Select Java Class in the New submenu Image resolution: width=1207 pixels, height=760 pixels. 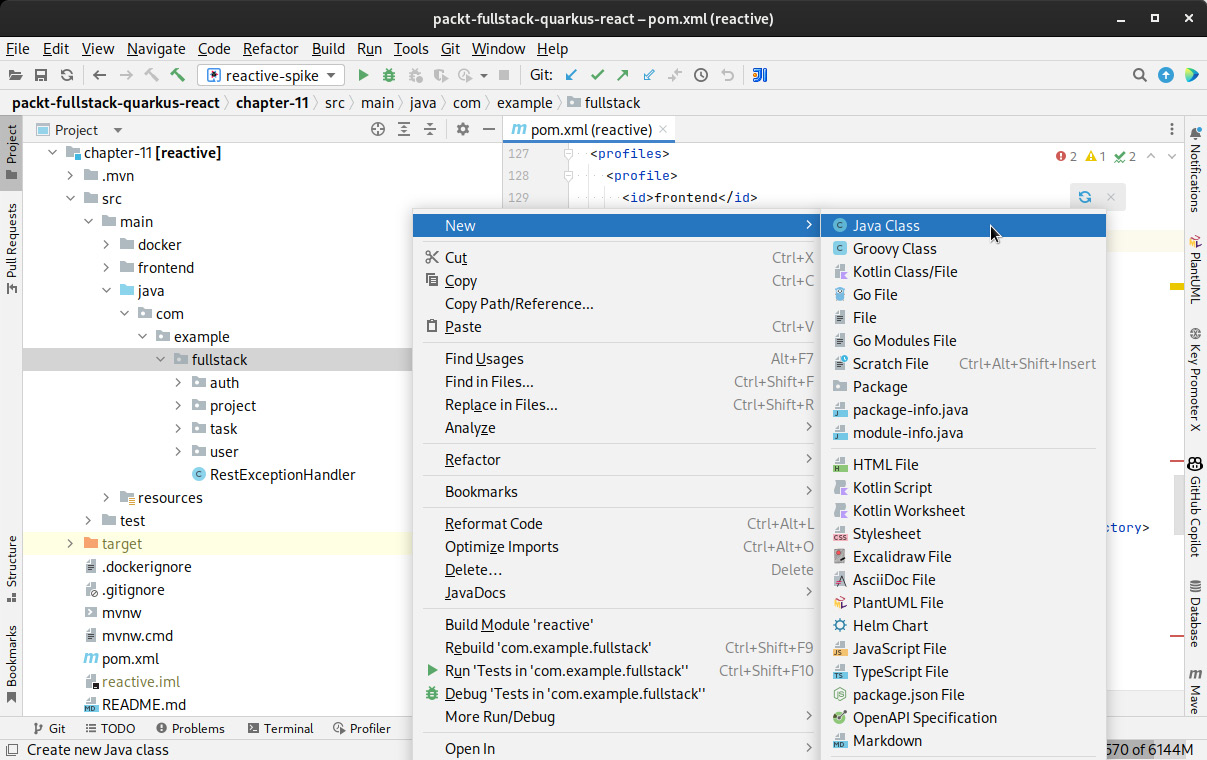887,225
